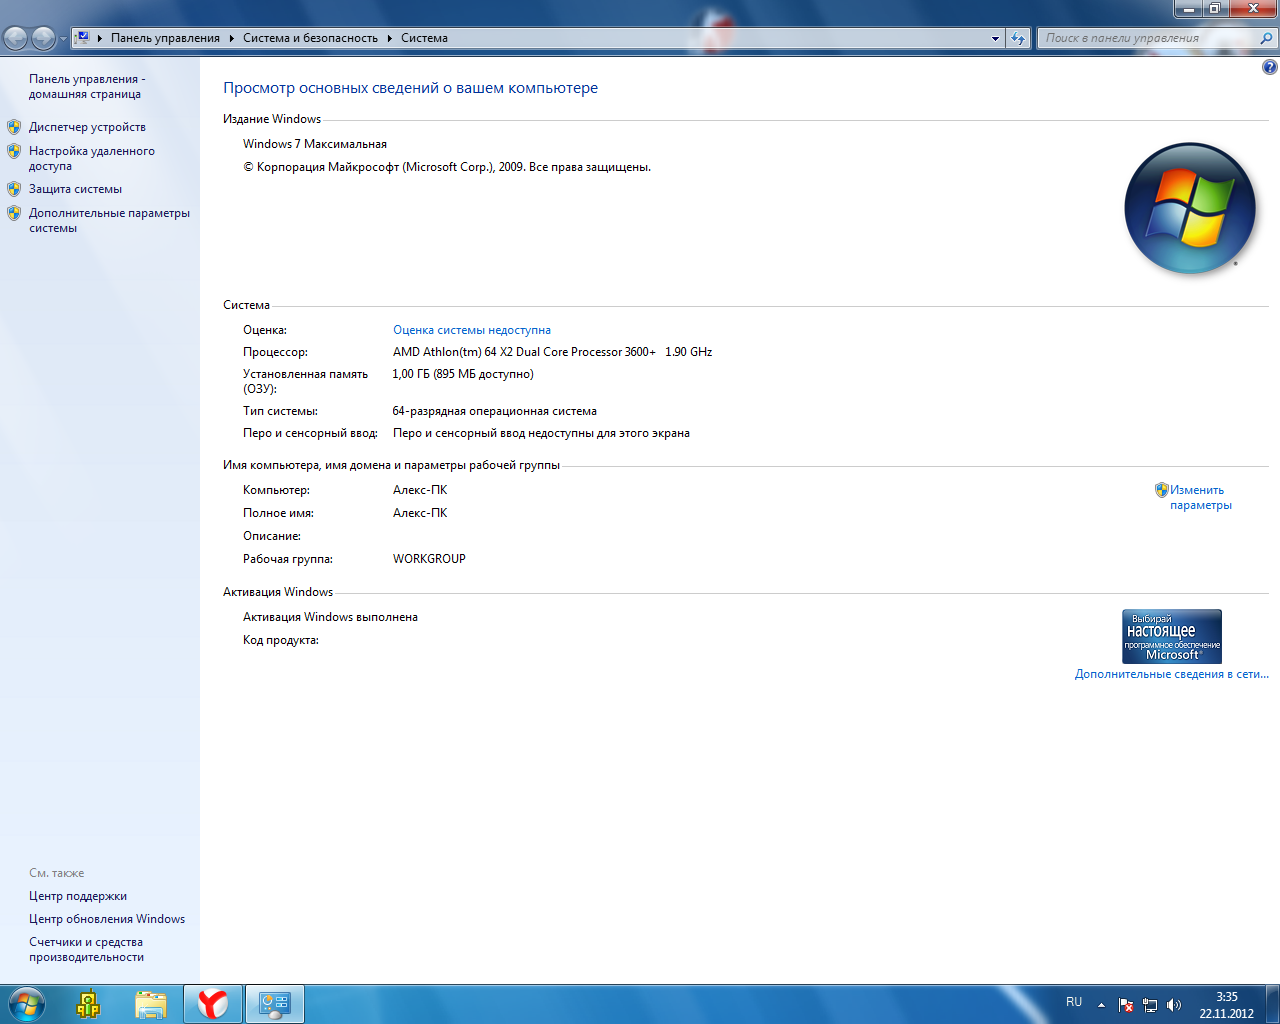Click the control panel search field
Image resolution: width=1280 pixels, height=1024 pixels.
[1148, 38]
